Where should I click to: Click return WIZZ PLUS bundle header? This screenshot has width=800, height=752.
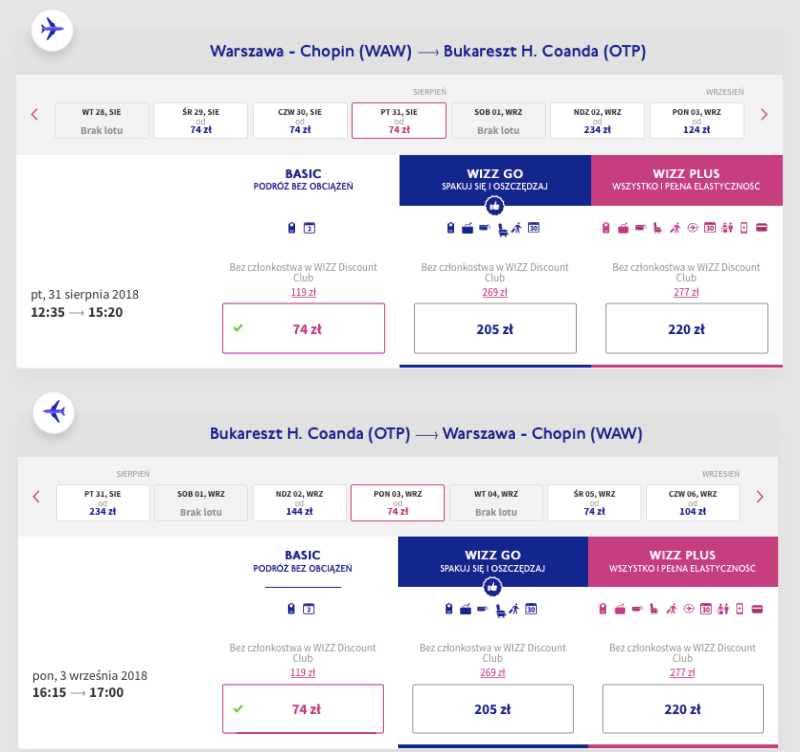click(683, 561)
